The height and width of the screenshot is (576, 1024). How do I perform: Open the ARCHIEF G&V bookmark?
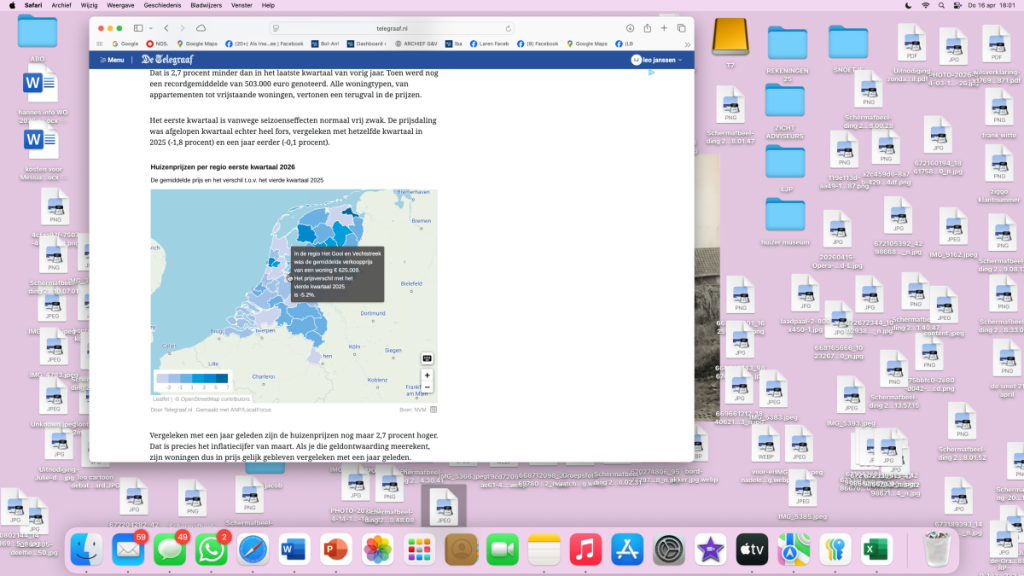point(418,44)
